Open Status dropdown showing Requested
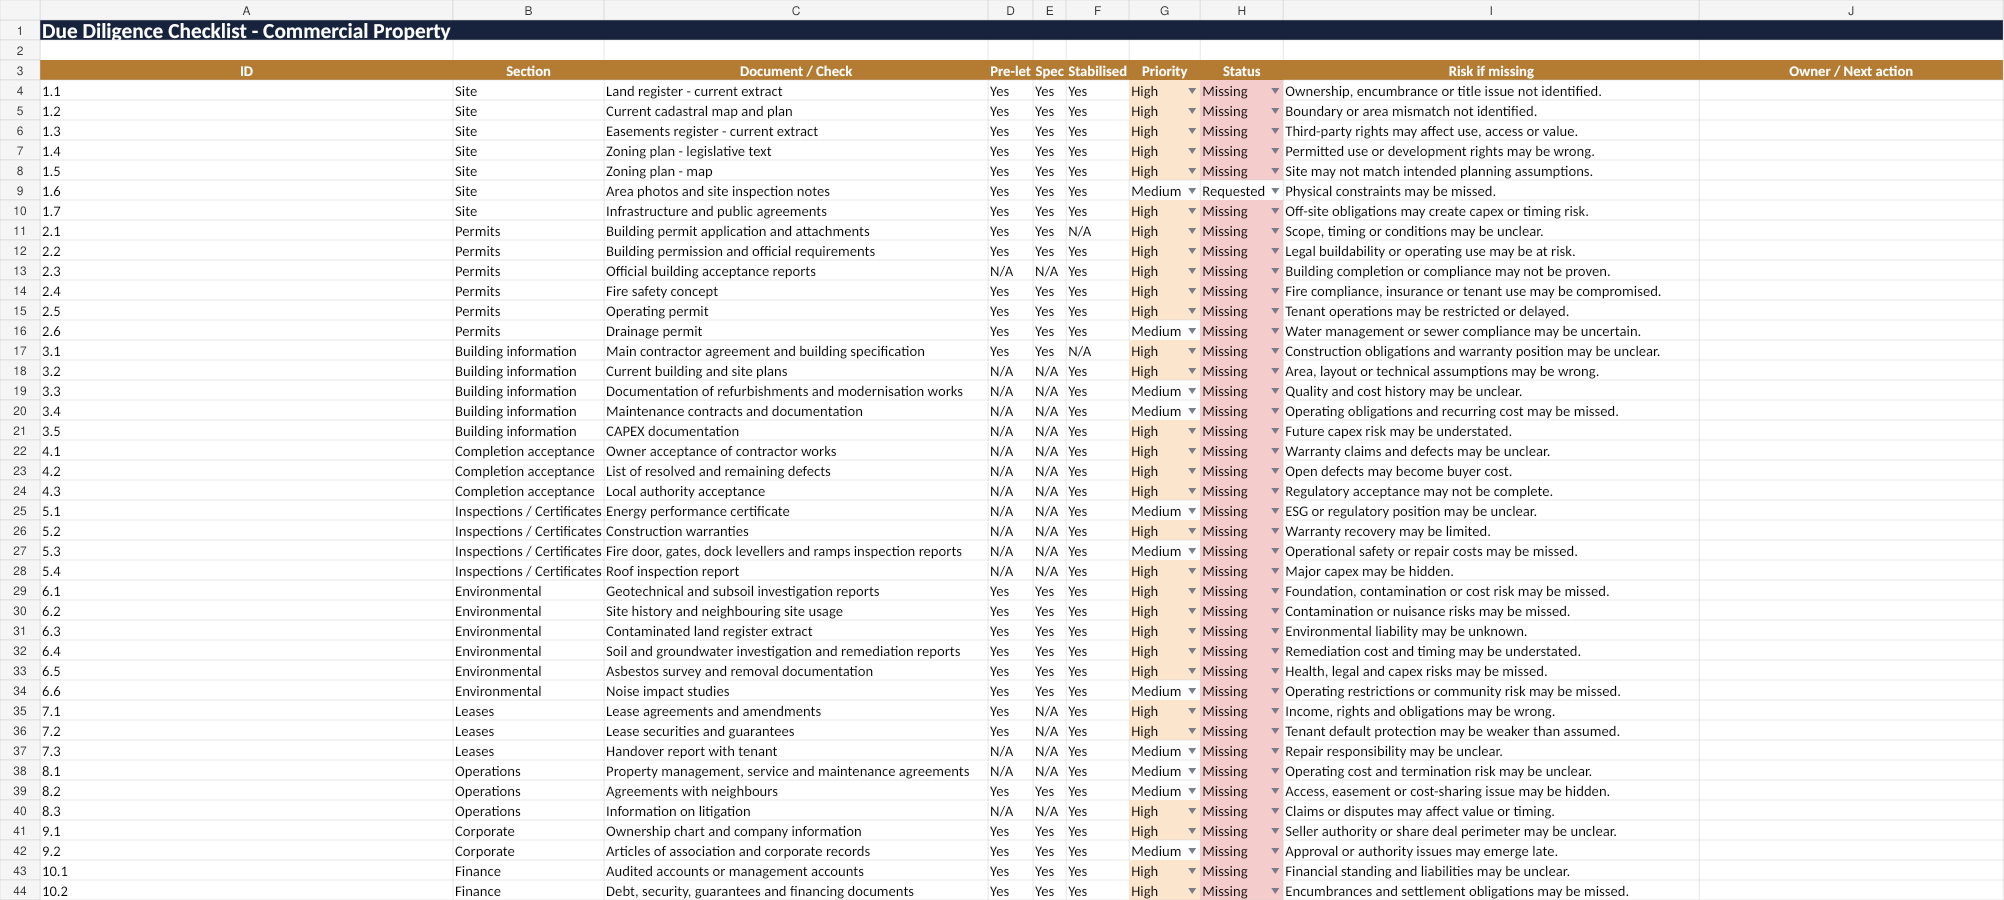The height and width of the screenshot is (900, 2004). coord(1275,191)
